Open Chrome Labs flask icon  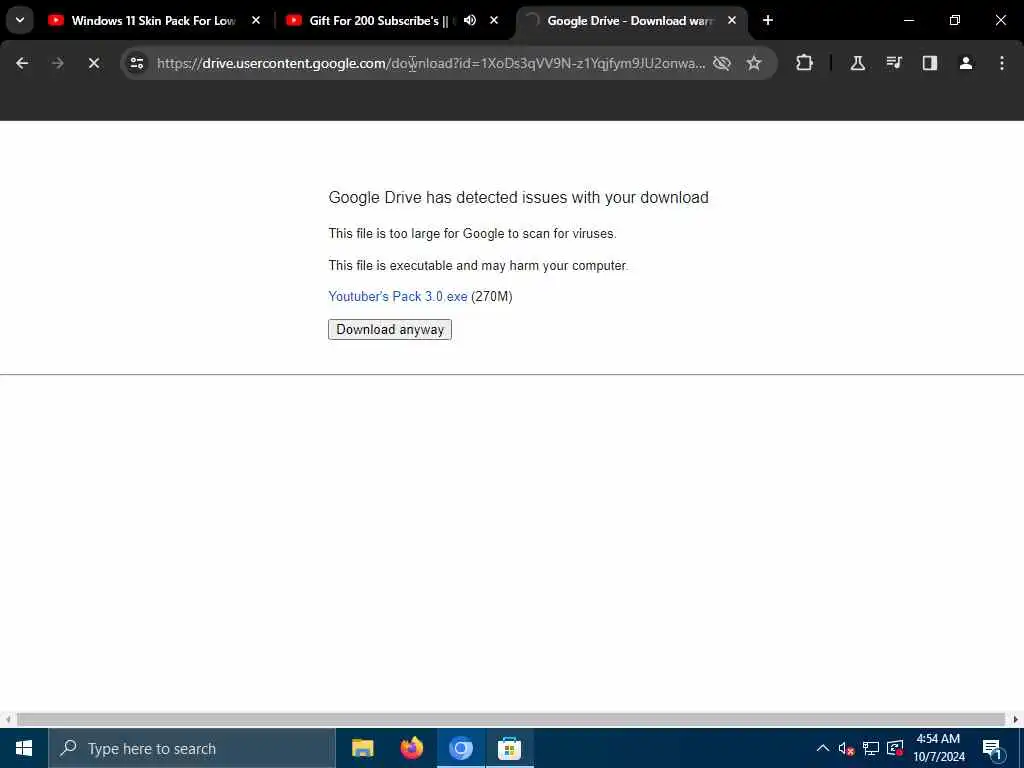[x=857, y=63]
